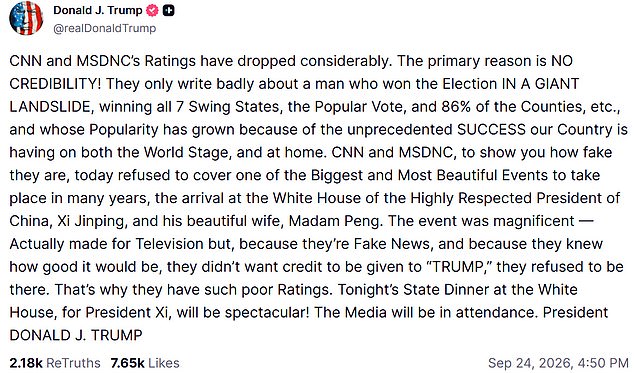The height and width of the screenshot is (373, 634).
Task: Click the 'NO CREDIBILITY!' phrase in the post
Action: point(291,72)
